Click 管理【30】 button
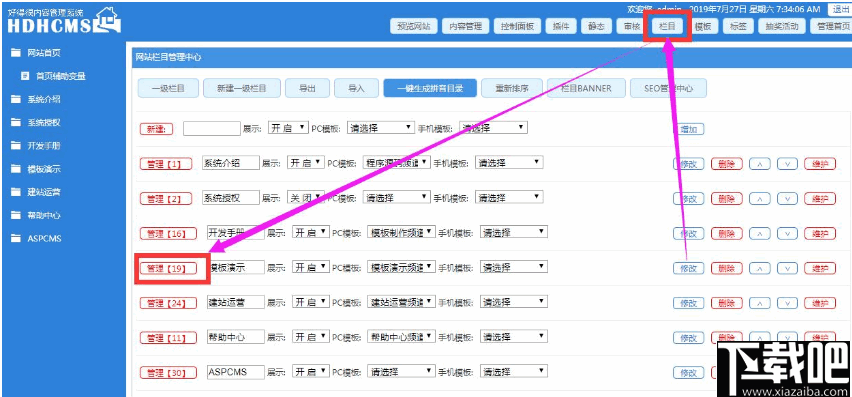The image size is (852, 397). [x=168, y=373]
